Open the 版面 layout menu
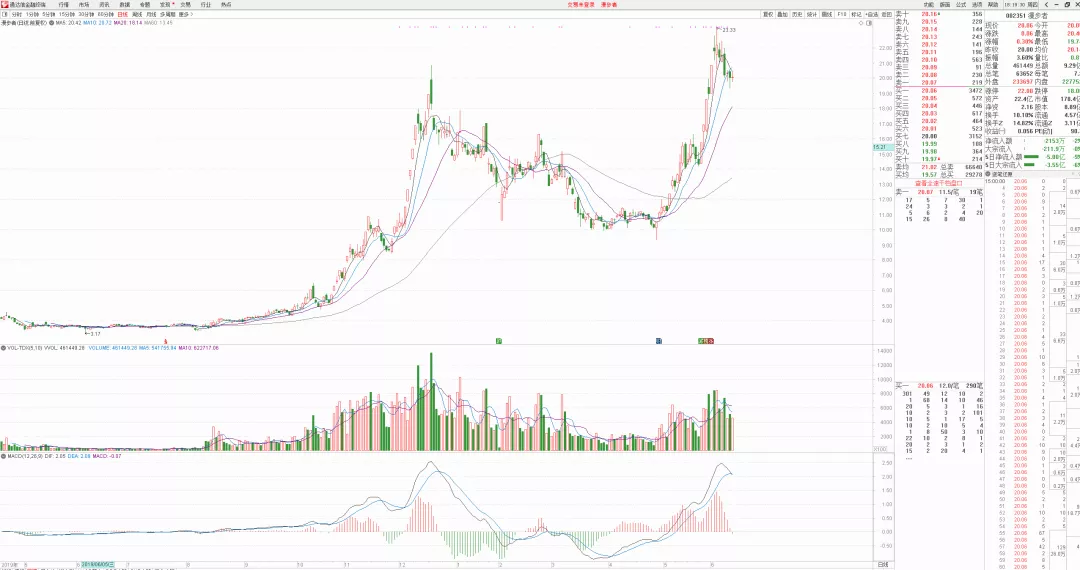 [x=945, y=4]
